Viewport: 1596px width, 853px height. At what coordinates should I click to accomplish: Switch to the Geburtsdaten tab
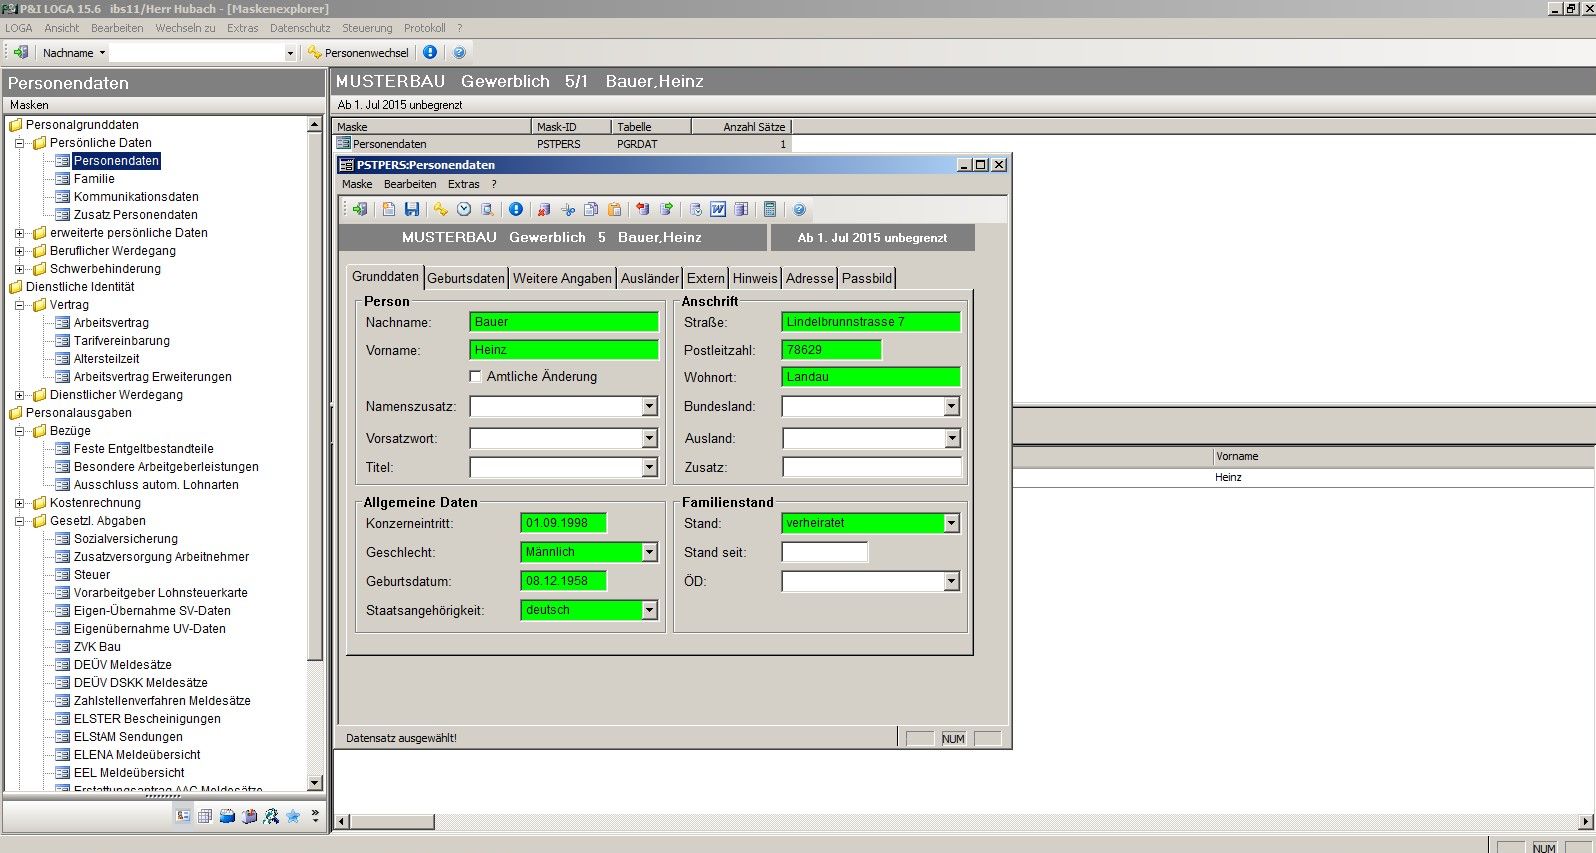coord(466,278)
